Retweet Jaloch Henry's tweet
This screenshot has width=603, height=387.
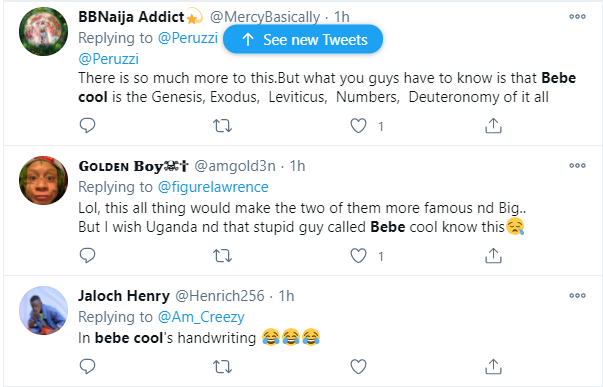222,367
